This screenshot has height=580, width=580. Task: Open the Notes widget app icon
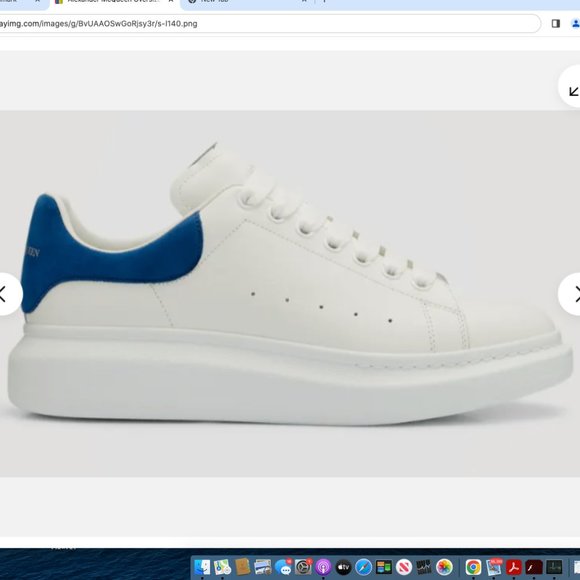tap(384, 567)
